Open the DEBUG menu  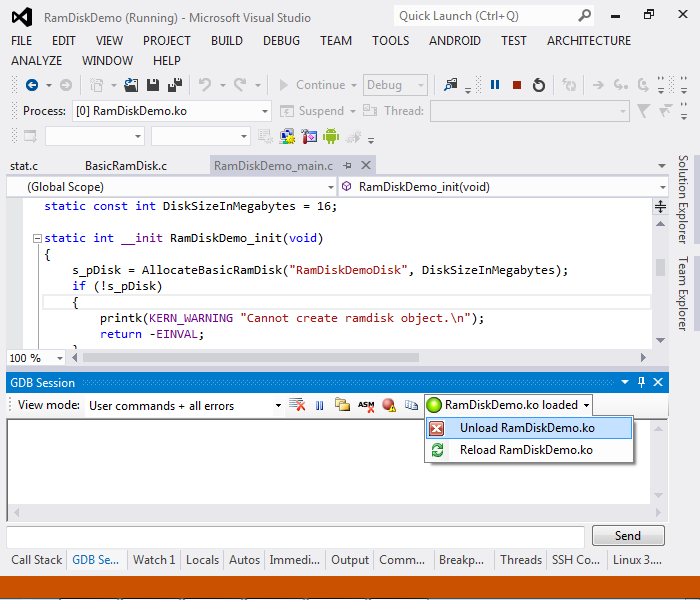[281, 41]
